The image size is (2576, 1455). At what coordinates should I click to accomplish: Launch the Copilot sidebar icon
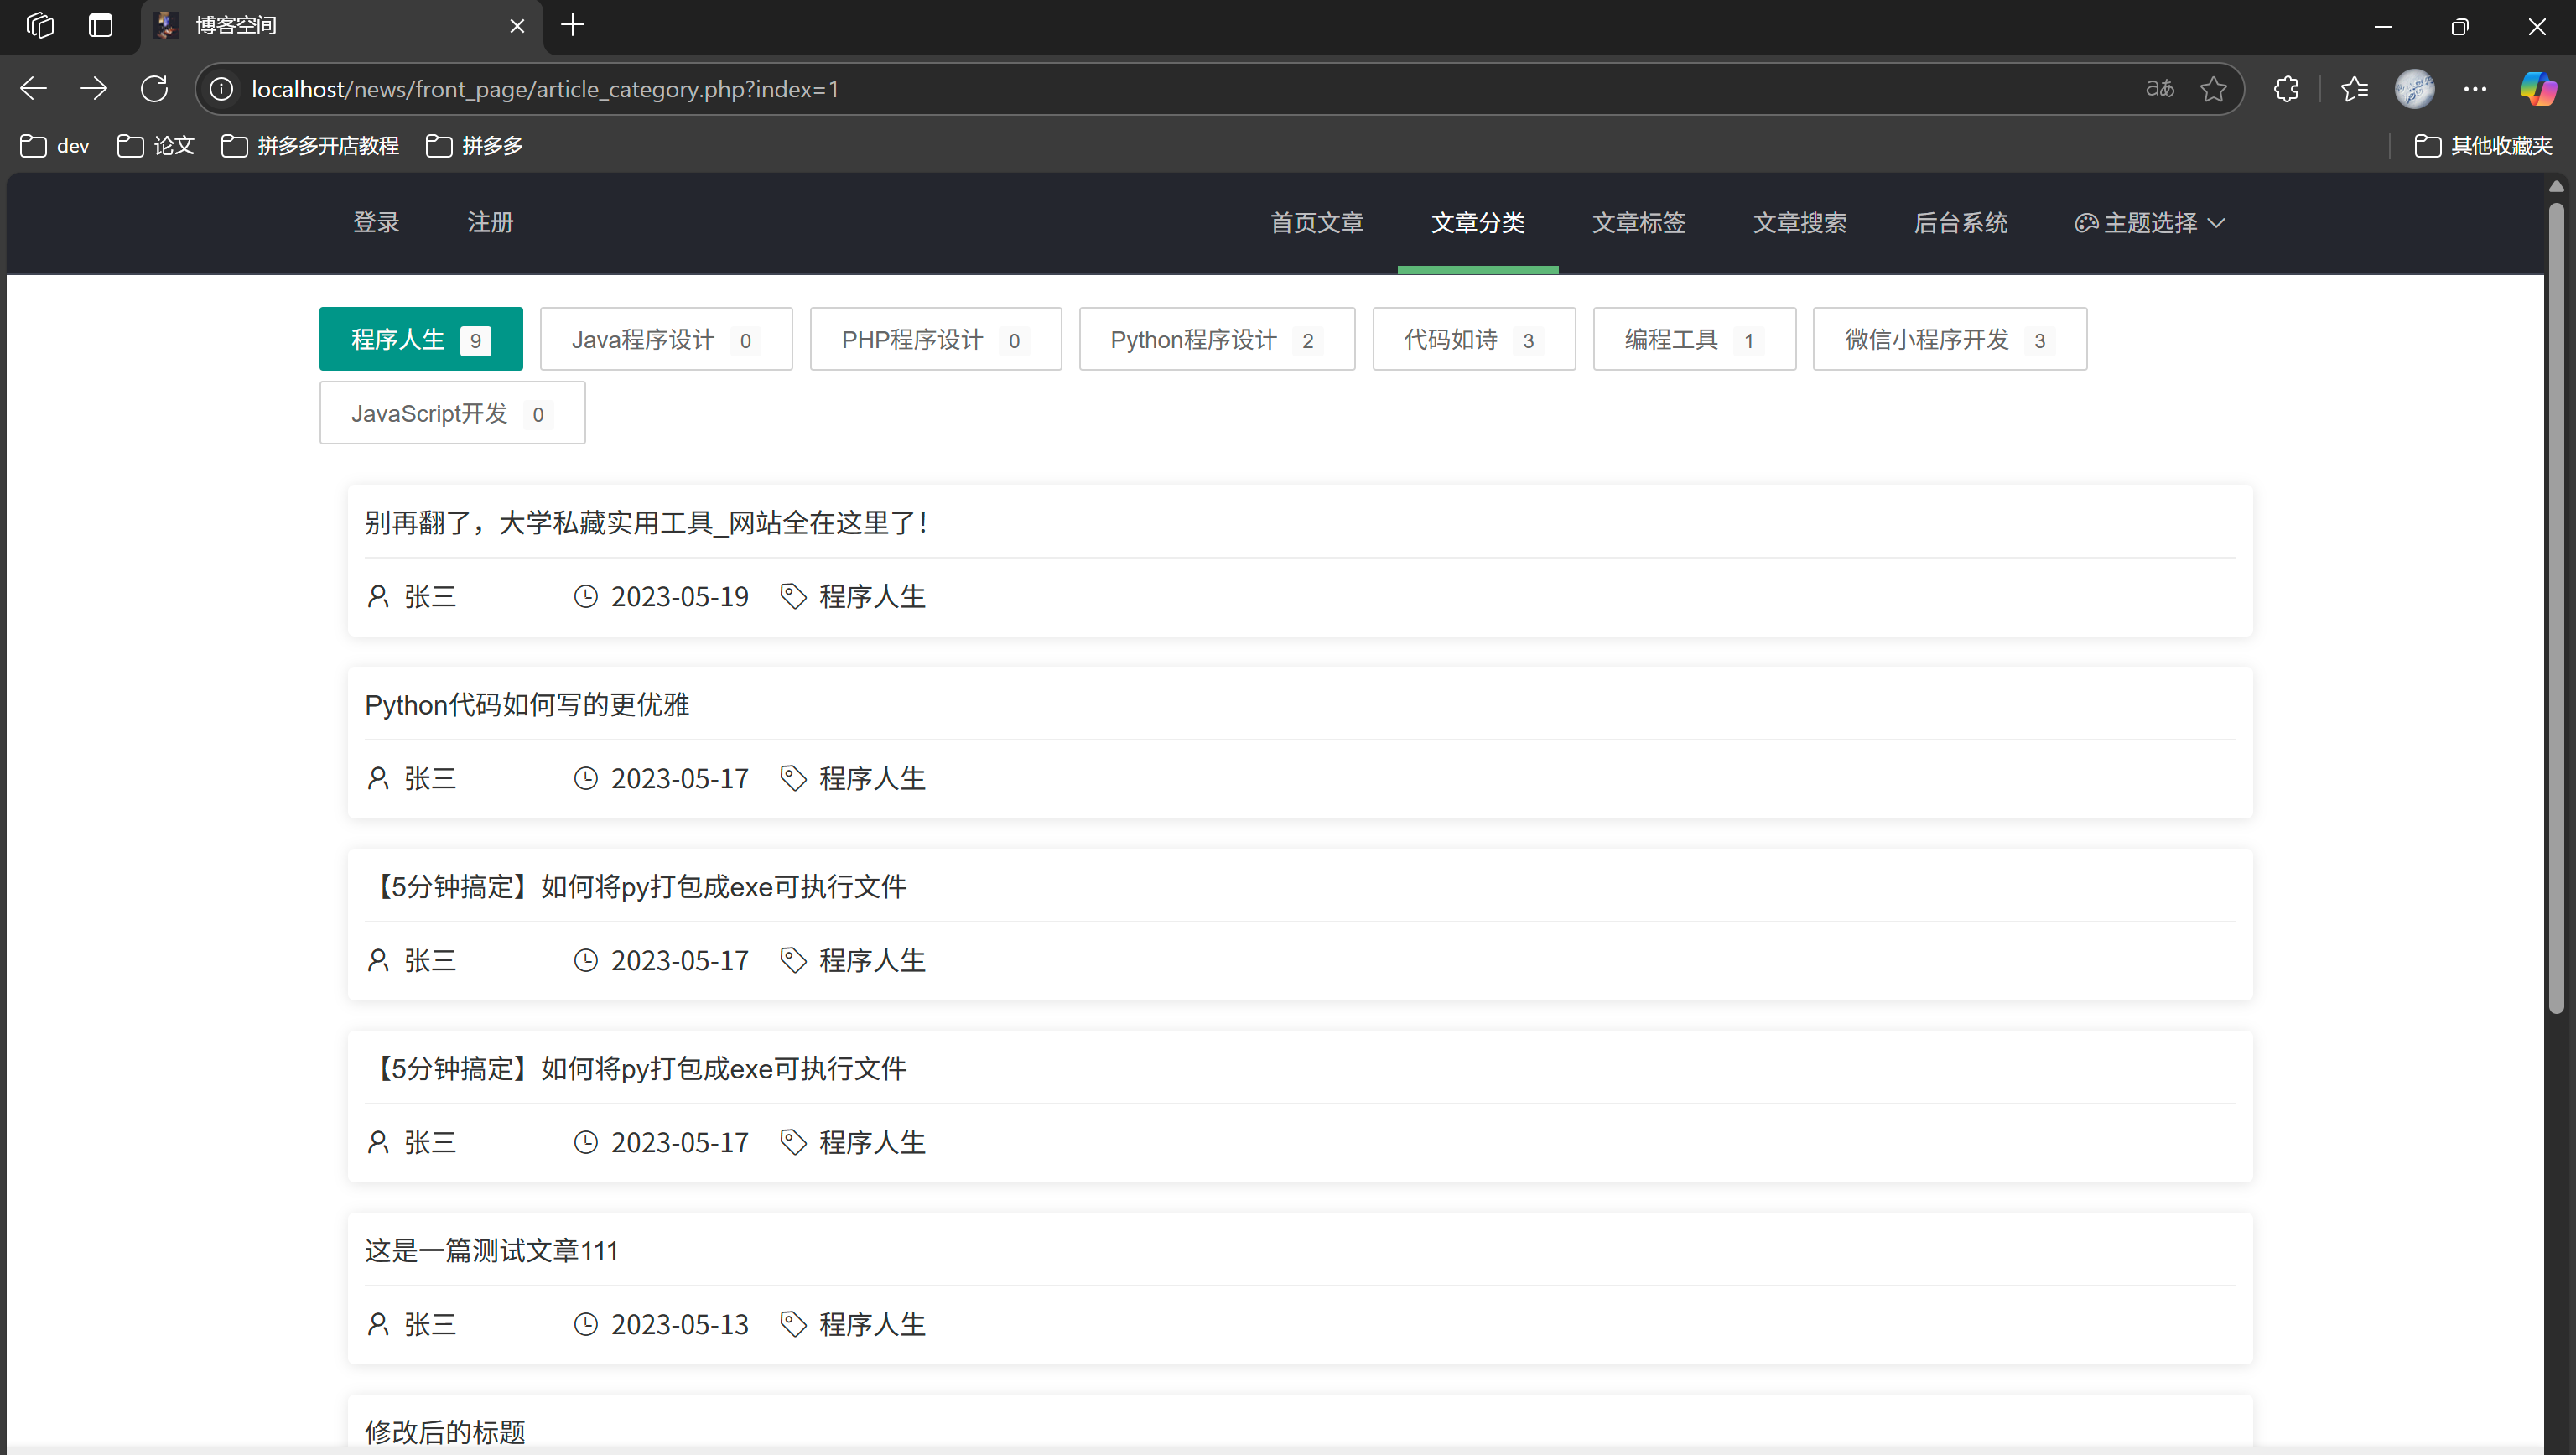(x=2538, y=89)
